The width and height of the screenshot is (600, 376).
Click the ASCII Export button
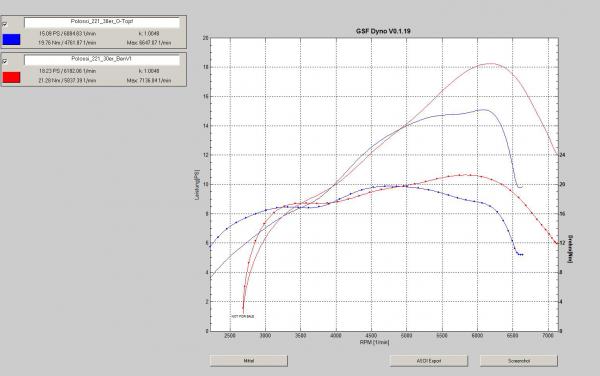pos(429,361)
